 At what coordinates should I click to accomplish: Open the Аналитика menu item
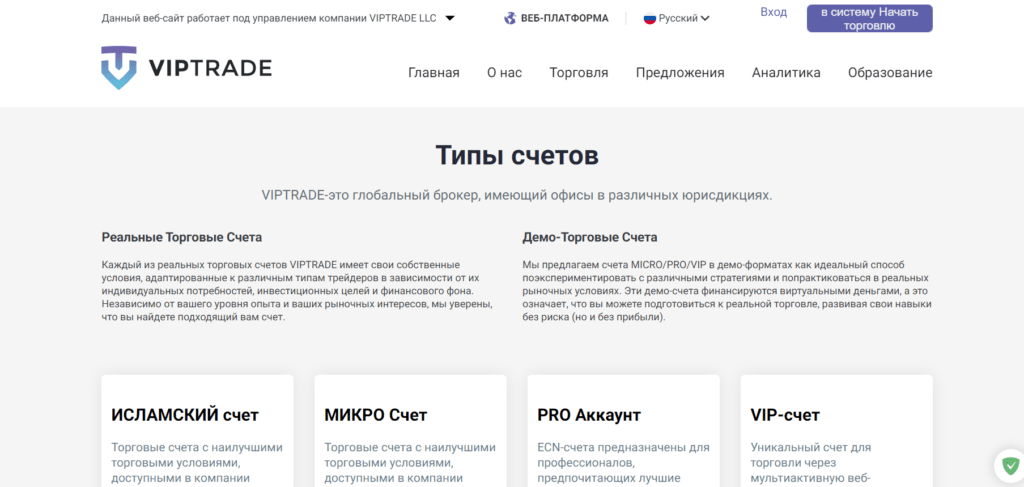(x=786, y=72)
